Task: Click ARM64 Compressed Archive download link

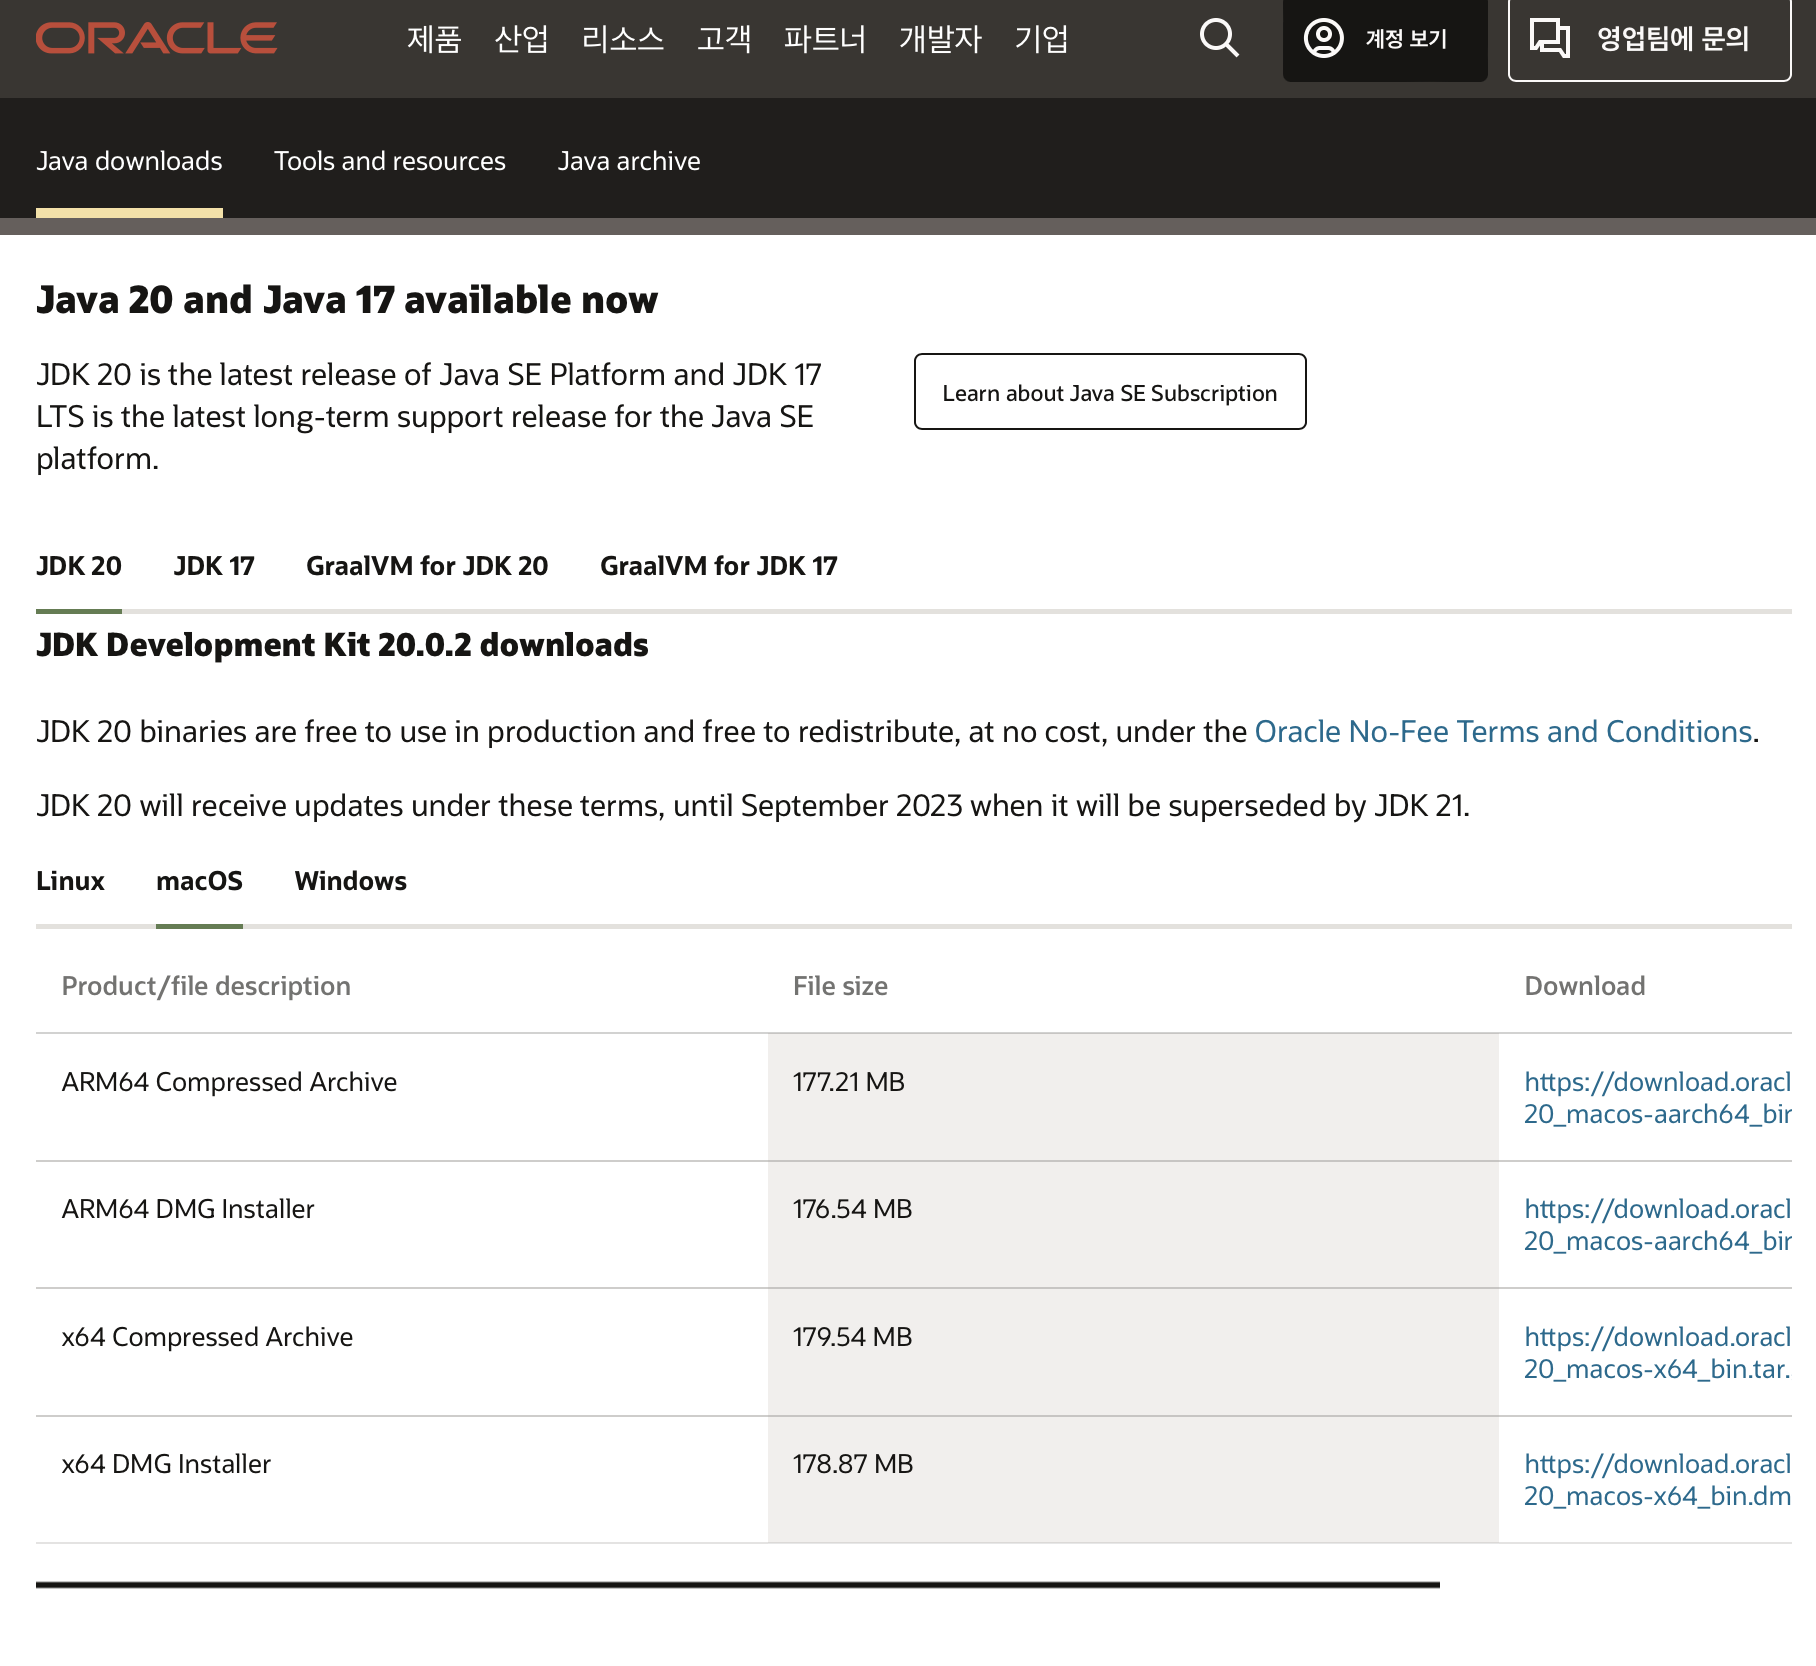Action: [x=1657, y=1098]
